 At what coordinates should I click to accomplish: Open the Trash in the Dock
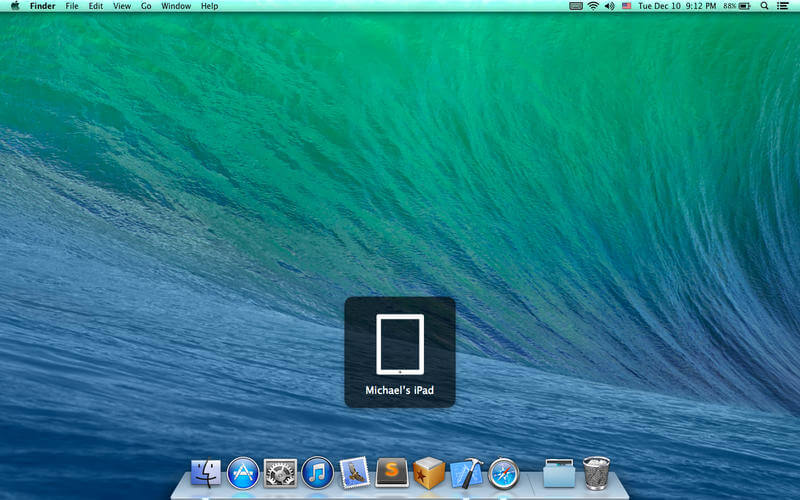coord(596,473)
